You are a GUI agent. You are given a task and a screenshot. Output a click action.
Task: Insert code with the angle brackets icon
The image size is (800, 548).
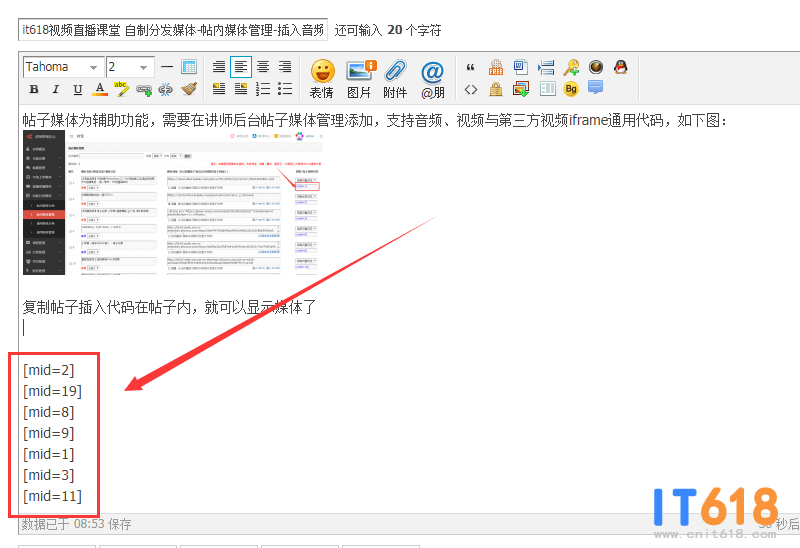tap(471, 89)
